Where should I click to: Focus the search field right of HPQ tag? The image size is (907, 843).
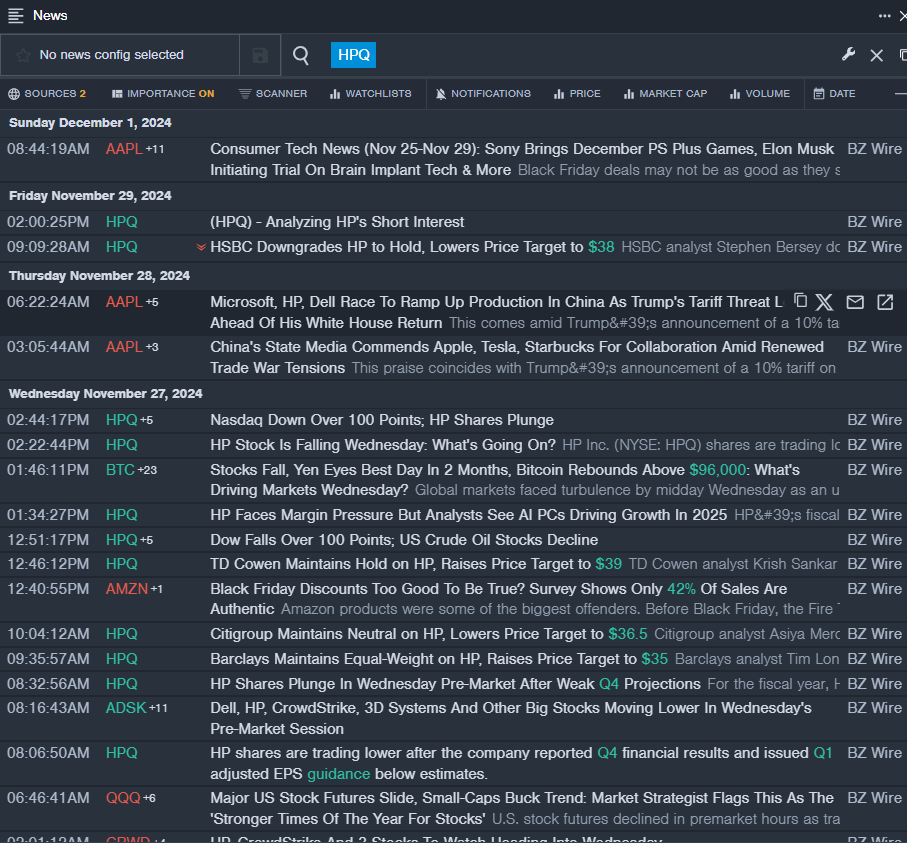pos(604,55)
